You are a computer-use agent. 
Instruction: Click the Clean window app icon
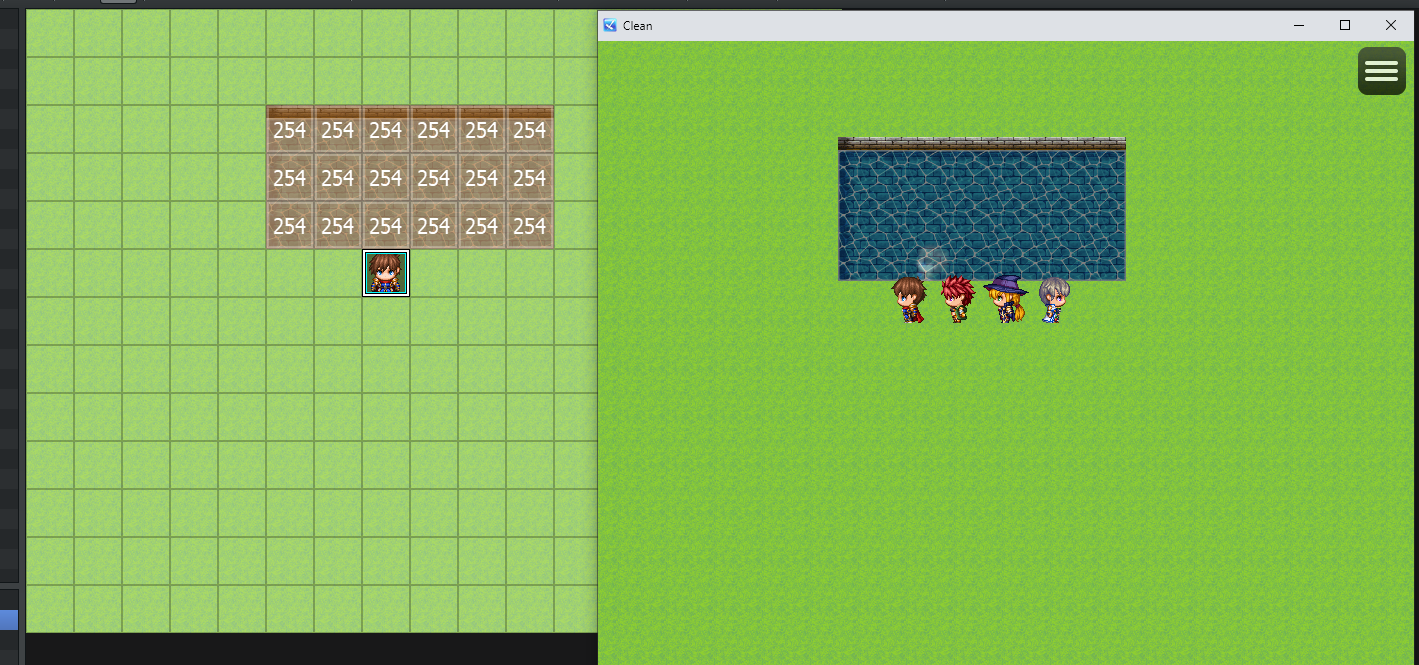(x=610, y=25)
